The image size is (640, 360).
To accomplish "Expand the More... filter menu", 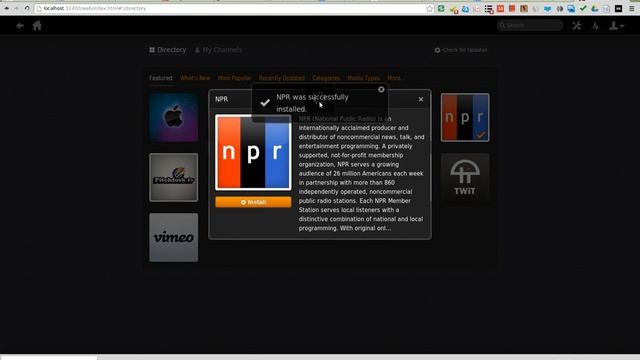I will point(395,78).
